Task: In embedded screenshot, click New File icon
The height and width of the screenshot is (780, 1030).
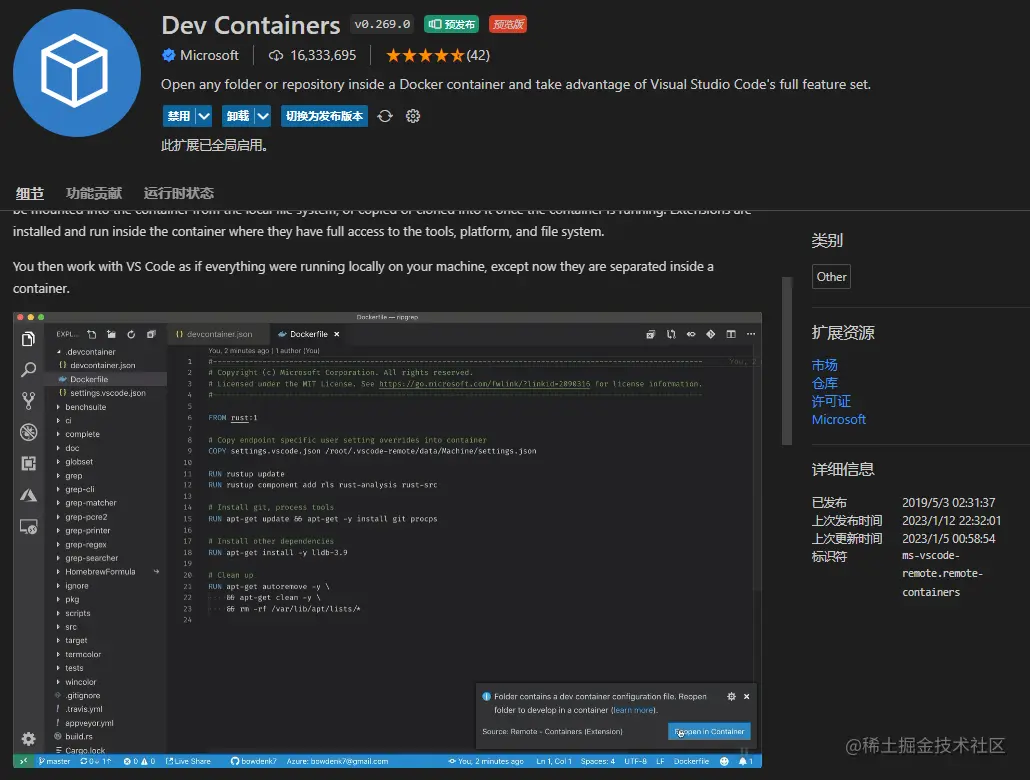Action: click(x=92, y=334)
